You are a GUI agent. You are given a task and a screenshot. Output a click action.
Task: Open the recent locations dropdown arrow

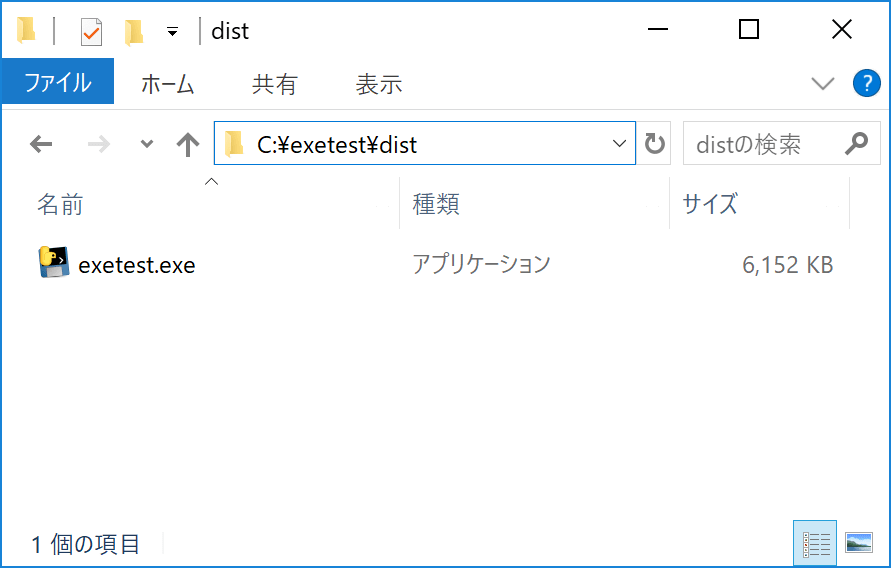pyautogui.click(x=147, y=144)
